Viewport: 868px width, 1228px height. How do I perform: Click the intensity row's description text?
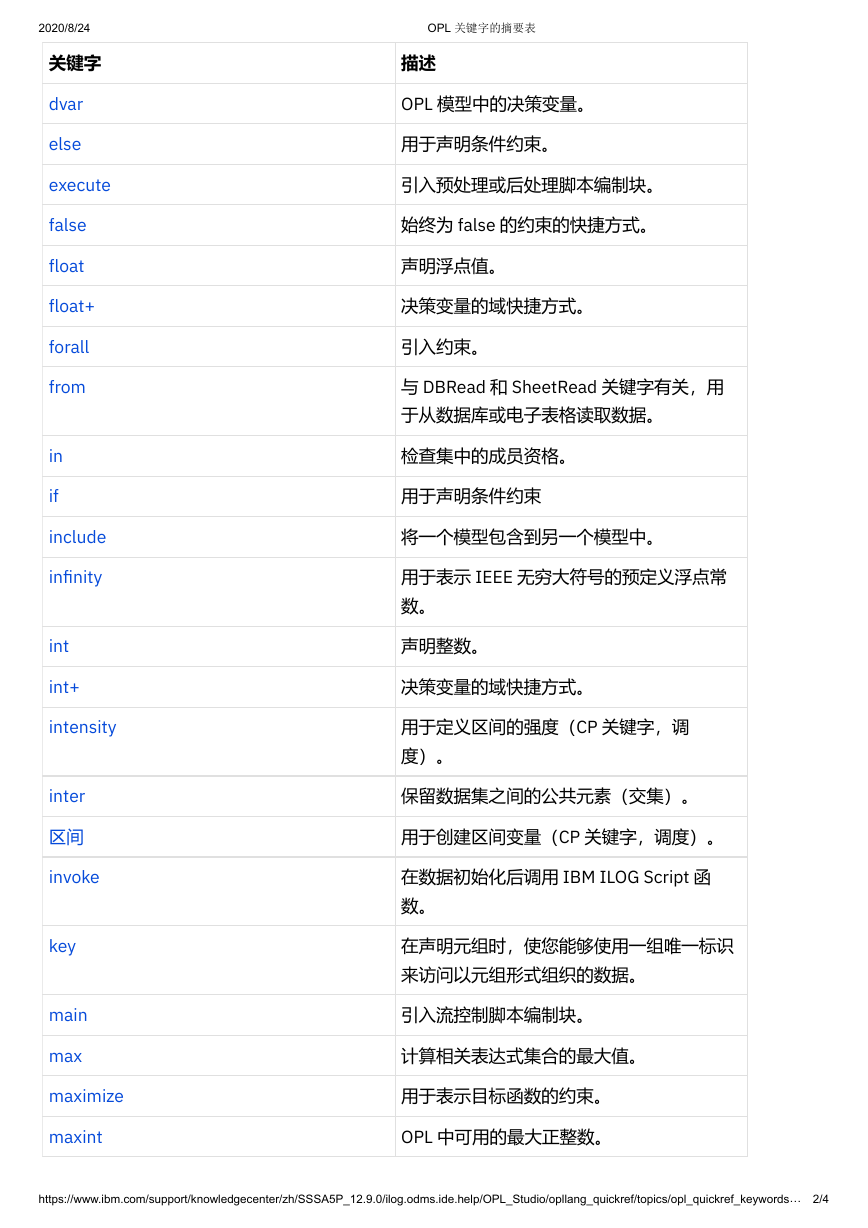[545, 741]
